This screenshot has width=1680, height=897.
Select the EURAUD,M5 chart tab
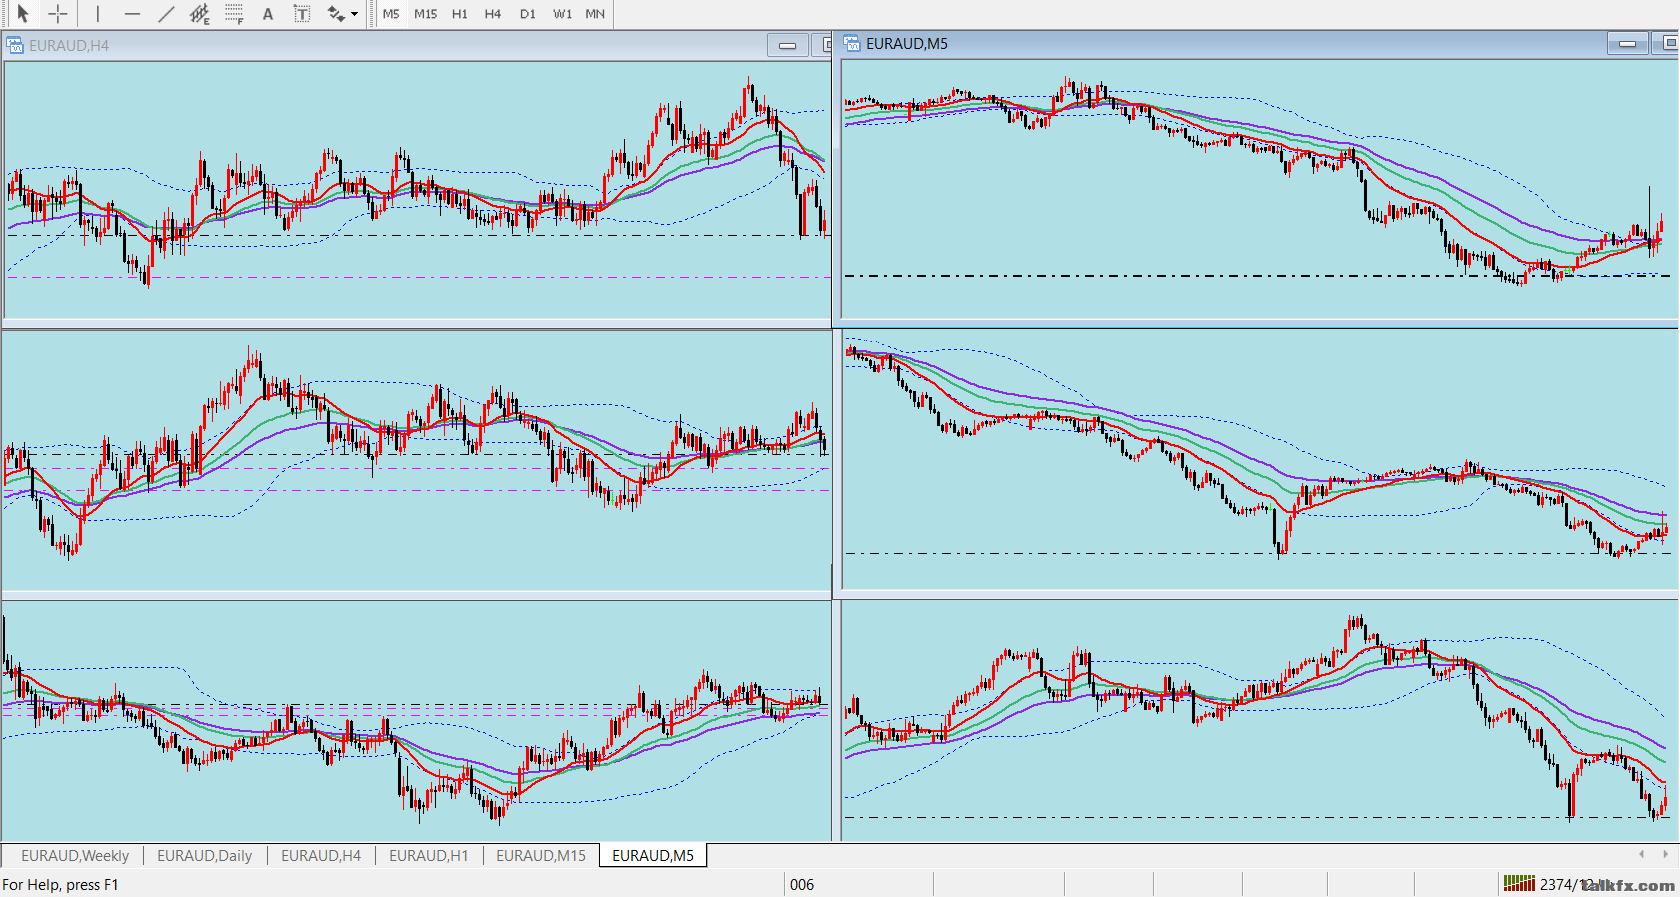[653, 856]
